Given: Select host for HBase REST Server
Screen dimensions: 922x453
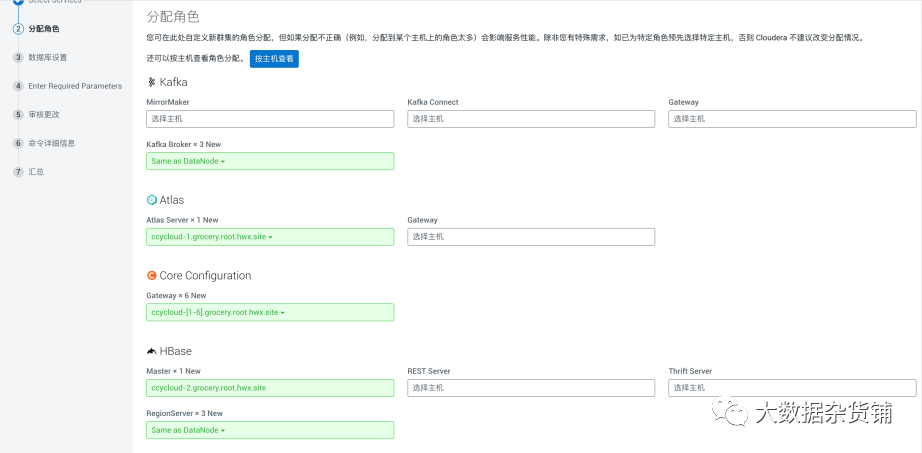Looking at the screenshot, I should 531,388.
